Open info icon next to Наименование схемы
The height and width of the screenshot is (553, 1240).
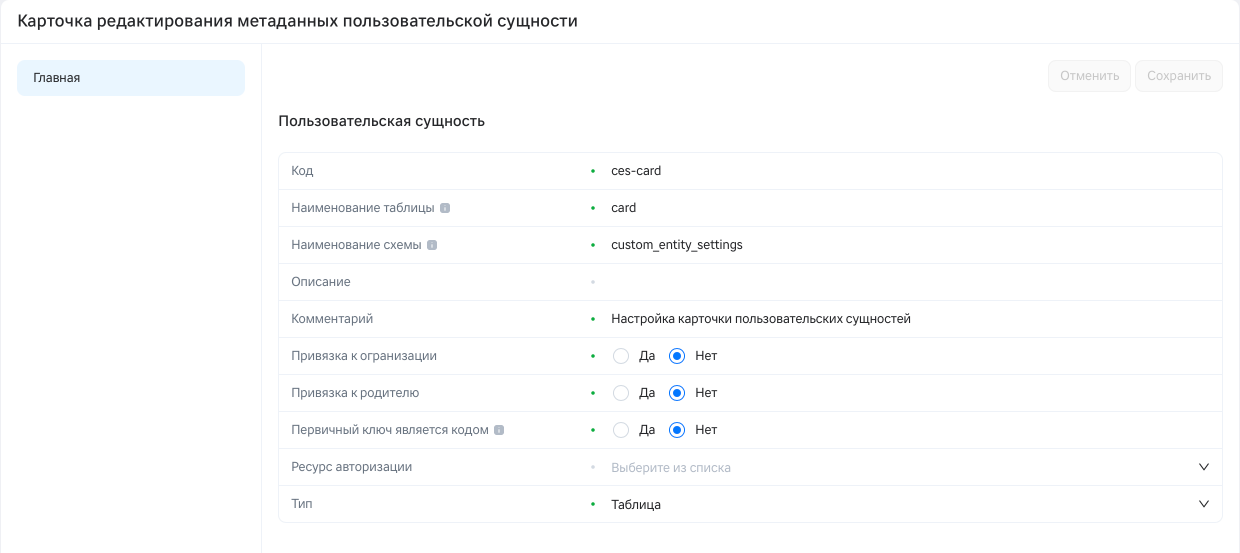coord(432,246)
